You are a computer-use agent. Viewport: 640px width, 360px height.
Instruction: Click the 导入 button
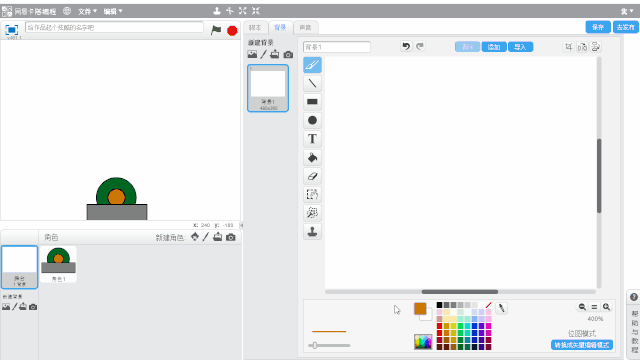tap(520, 47)
